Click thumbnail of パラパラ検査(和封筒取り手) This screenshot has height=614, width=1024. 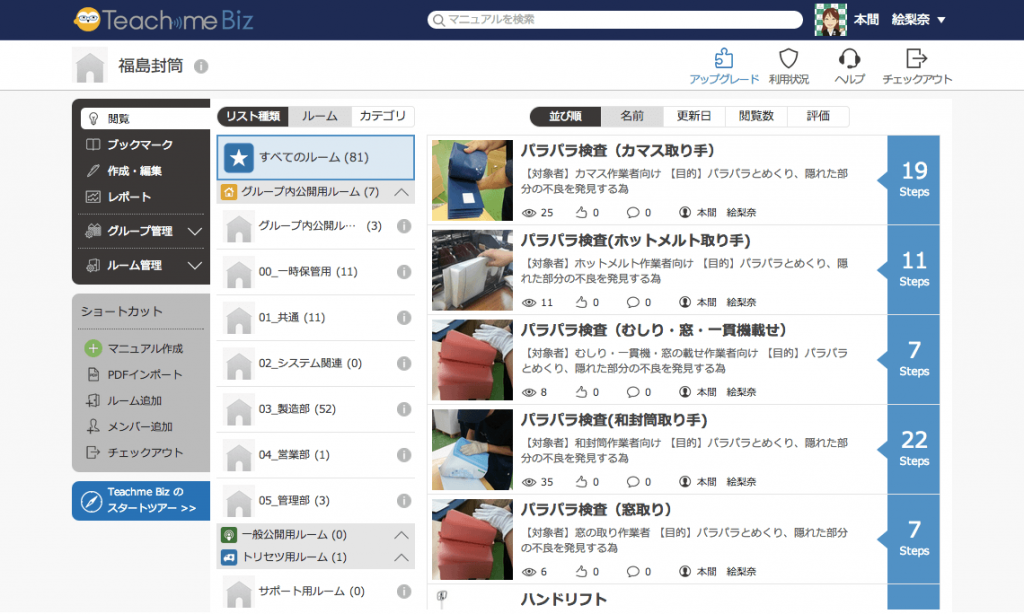[472, 450]
